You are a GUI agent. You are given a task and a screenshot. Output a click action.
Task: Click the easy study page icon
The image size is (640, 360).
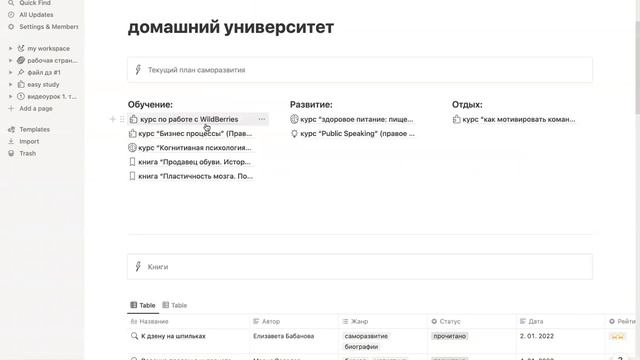21,84
